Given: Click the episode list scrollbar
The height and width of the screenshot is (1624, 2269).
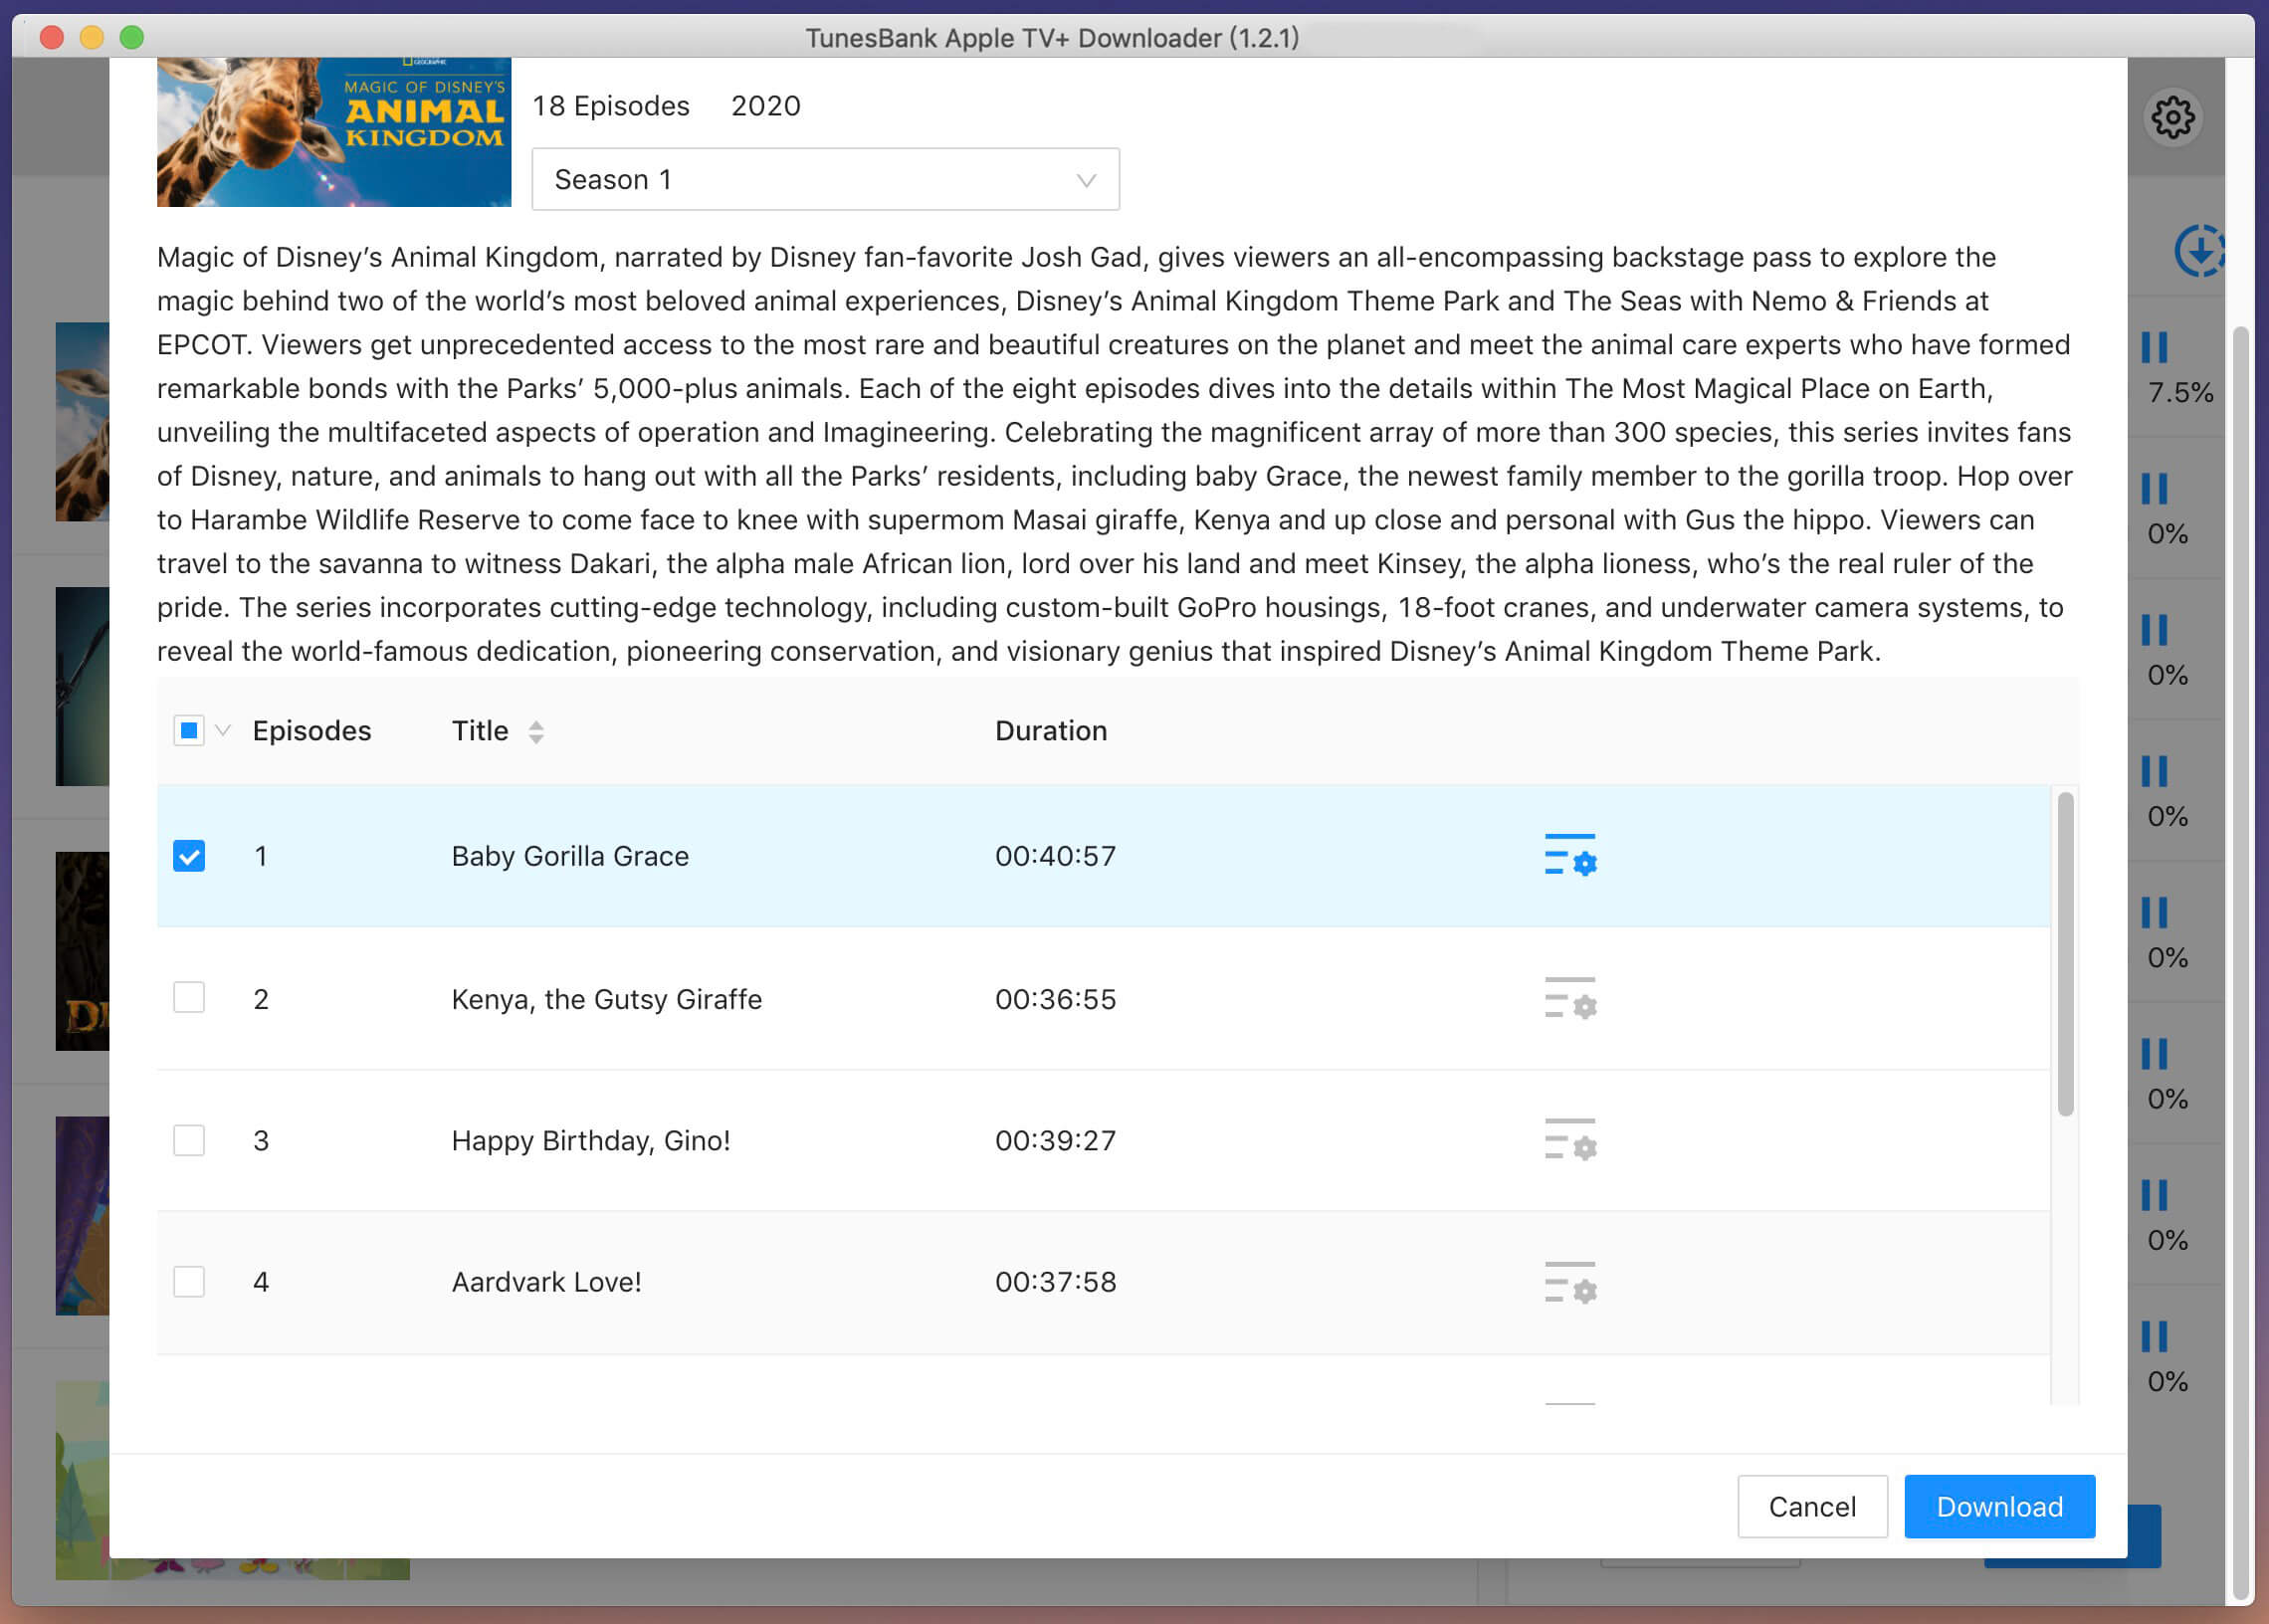Looking at the screenshot, I should tap(2065, 954).
